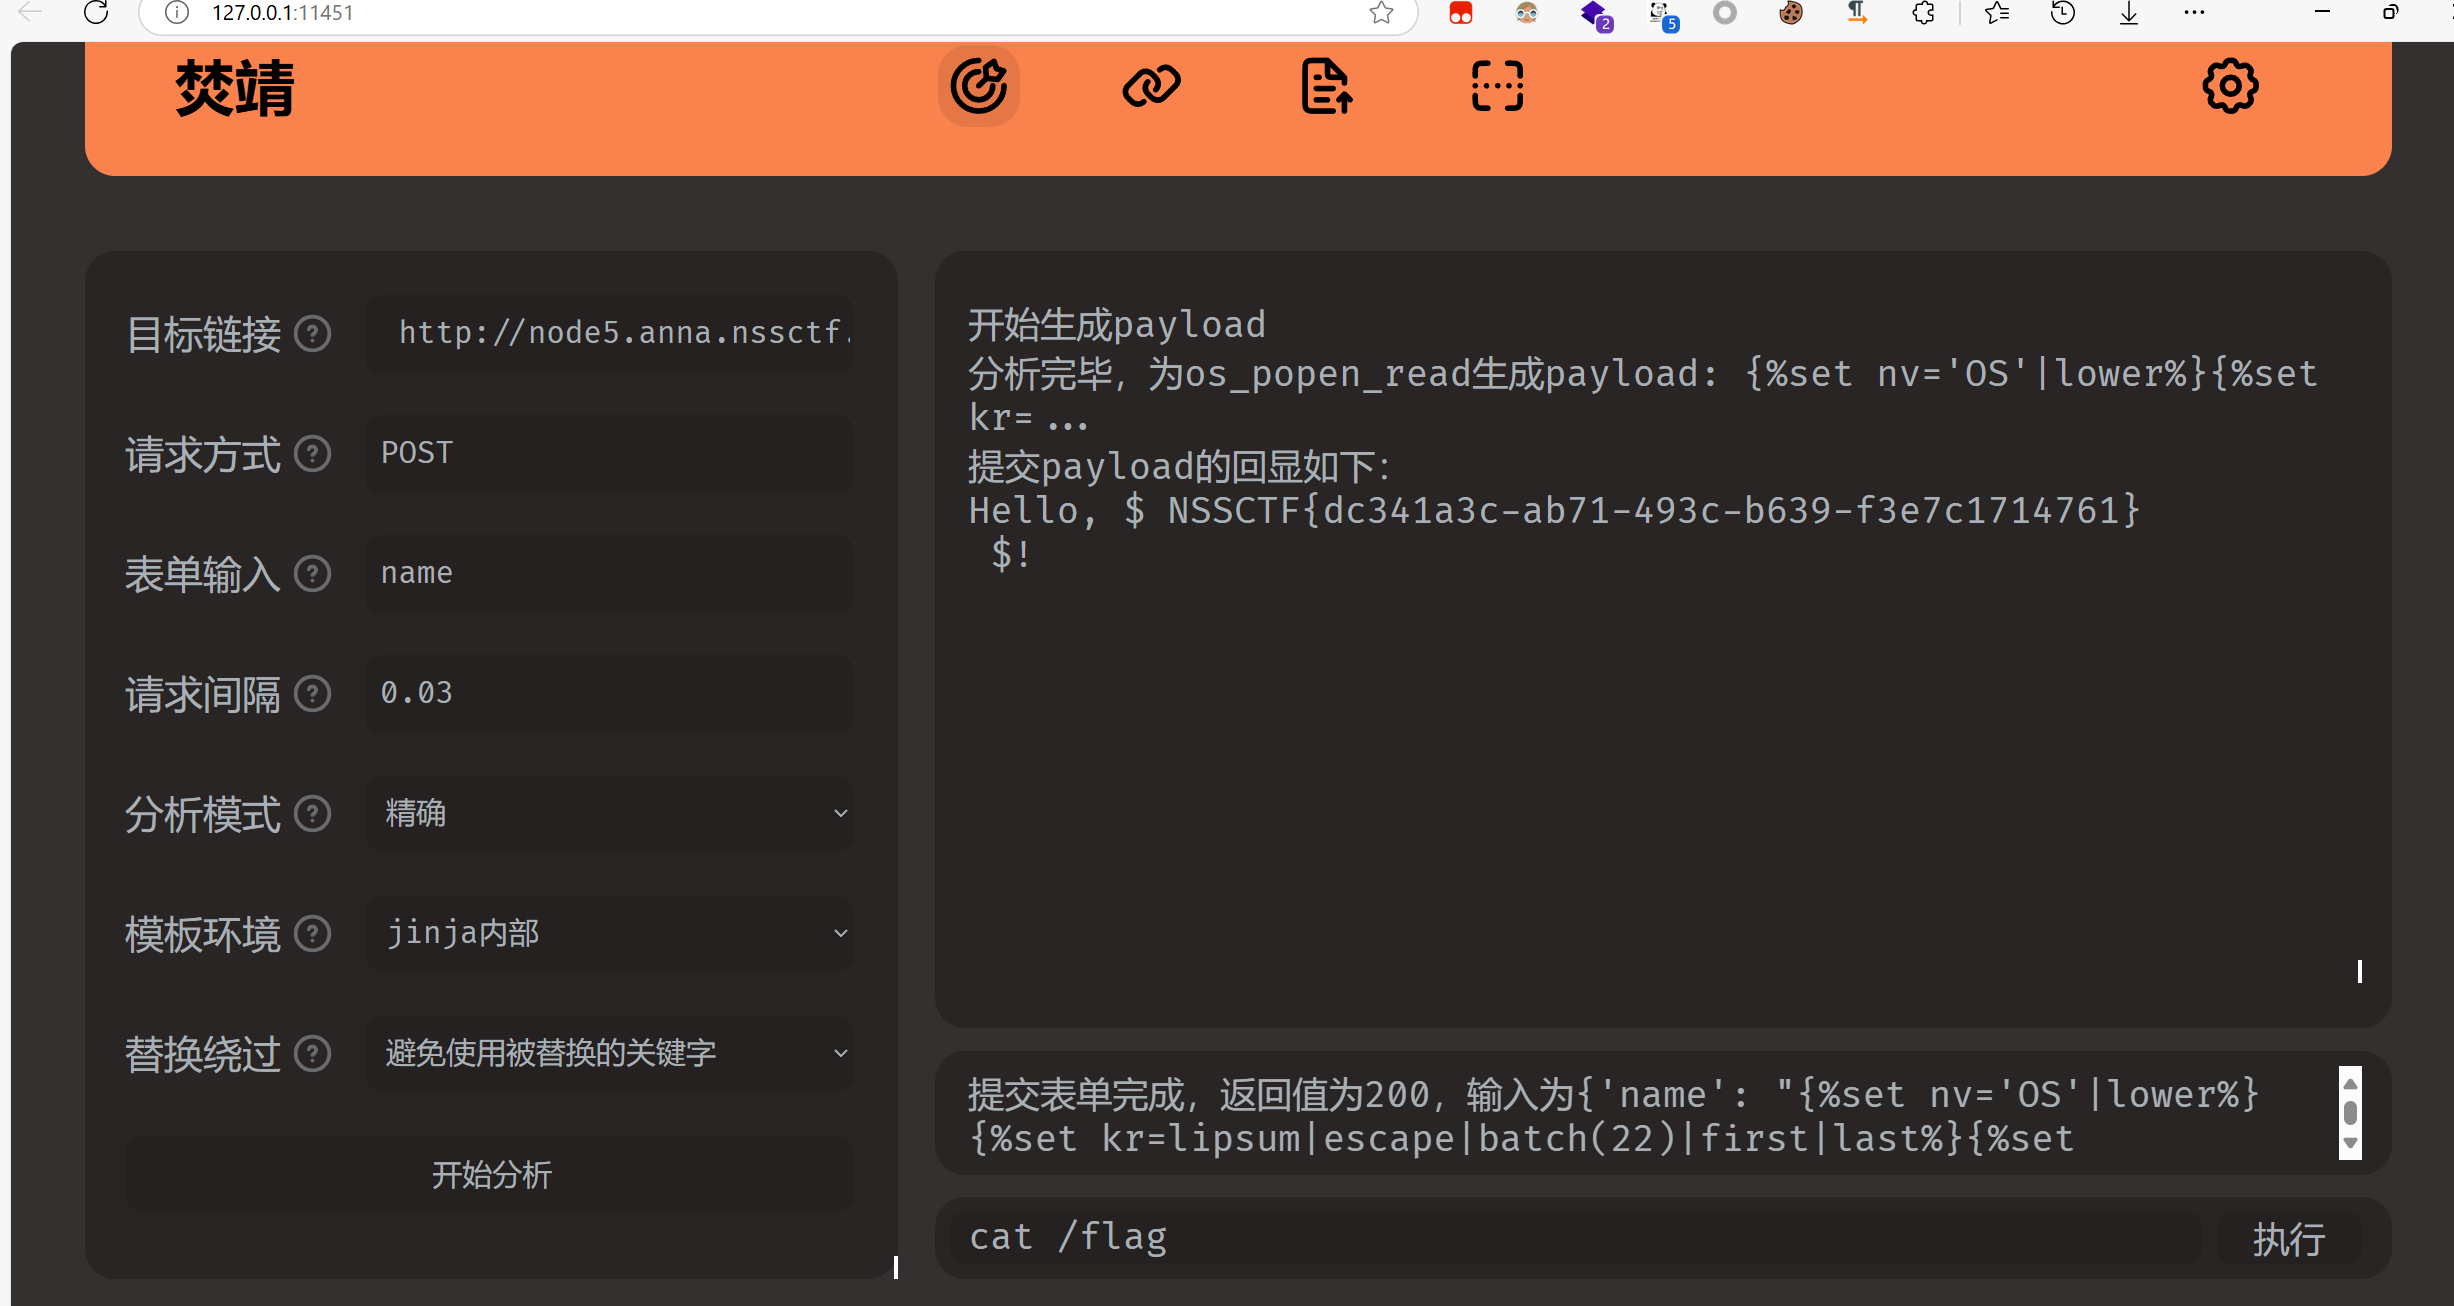Show help for 模板环境 field
The width and height of the screenshot is (2454, 1306).
(x=313, y=934)
